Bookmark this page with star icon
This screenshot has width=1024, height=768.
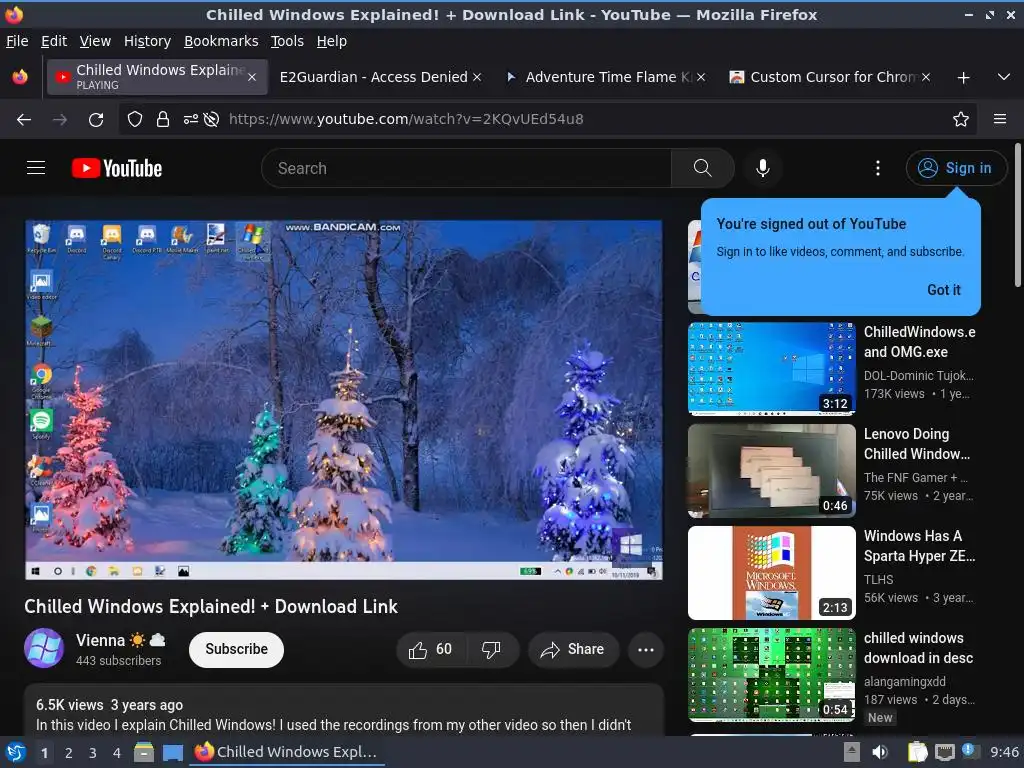tap(960, 119)
